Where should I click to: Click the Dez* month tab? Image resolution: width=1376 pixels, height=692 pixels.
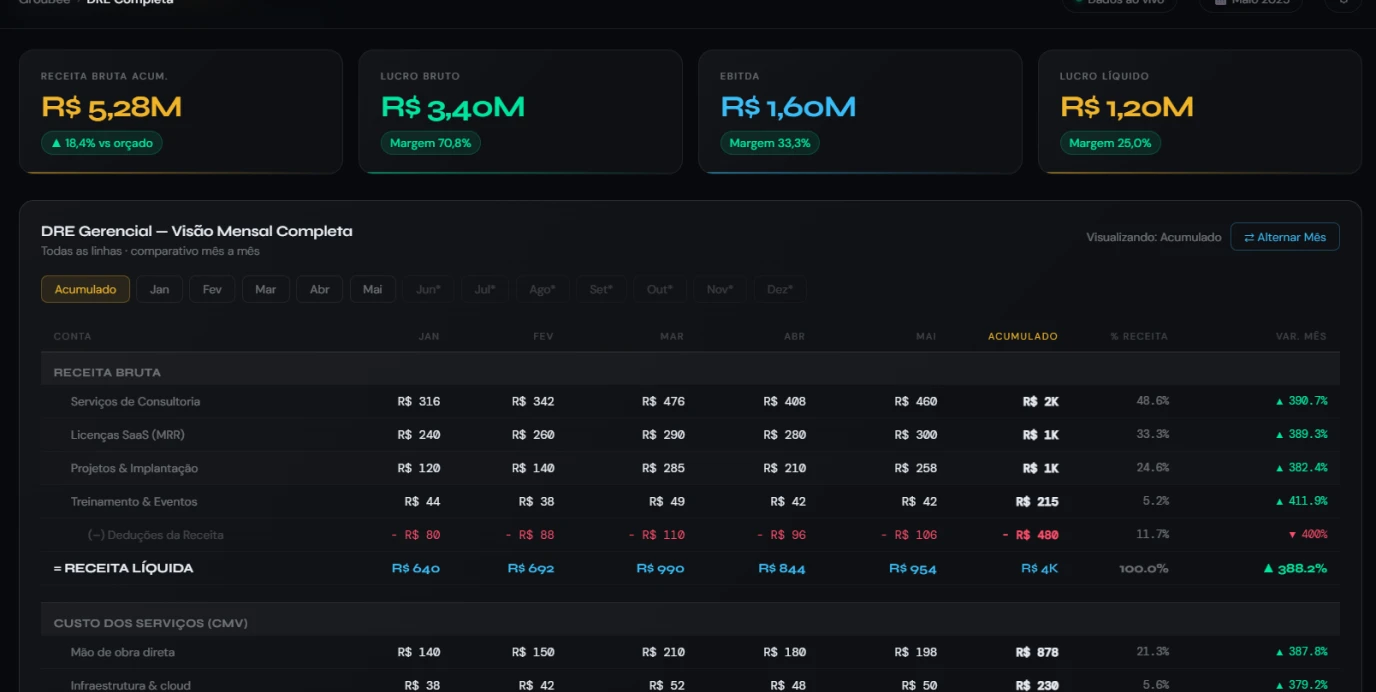779,289
